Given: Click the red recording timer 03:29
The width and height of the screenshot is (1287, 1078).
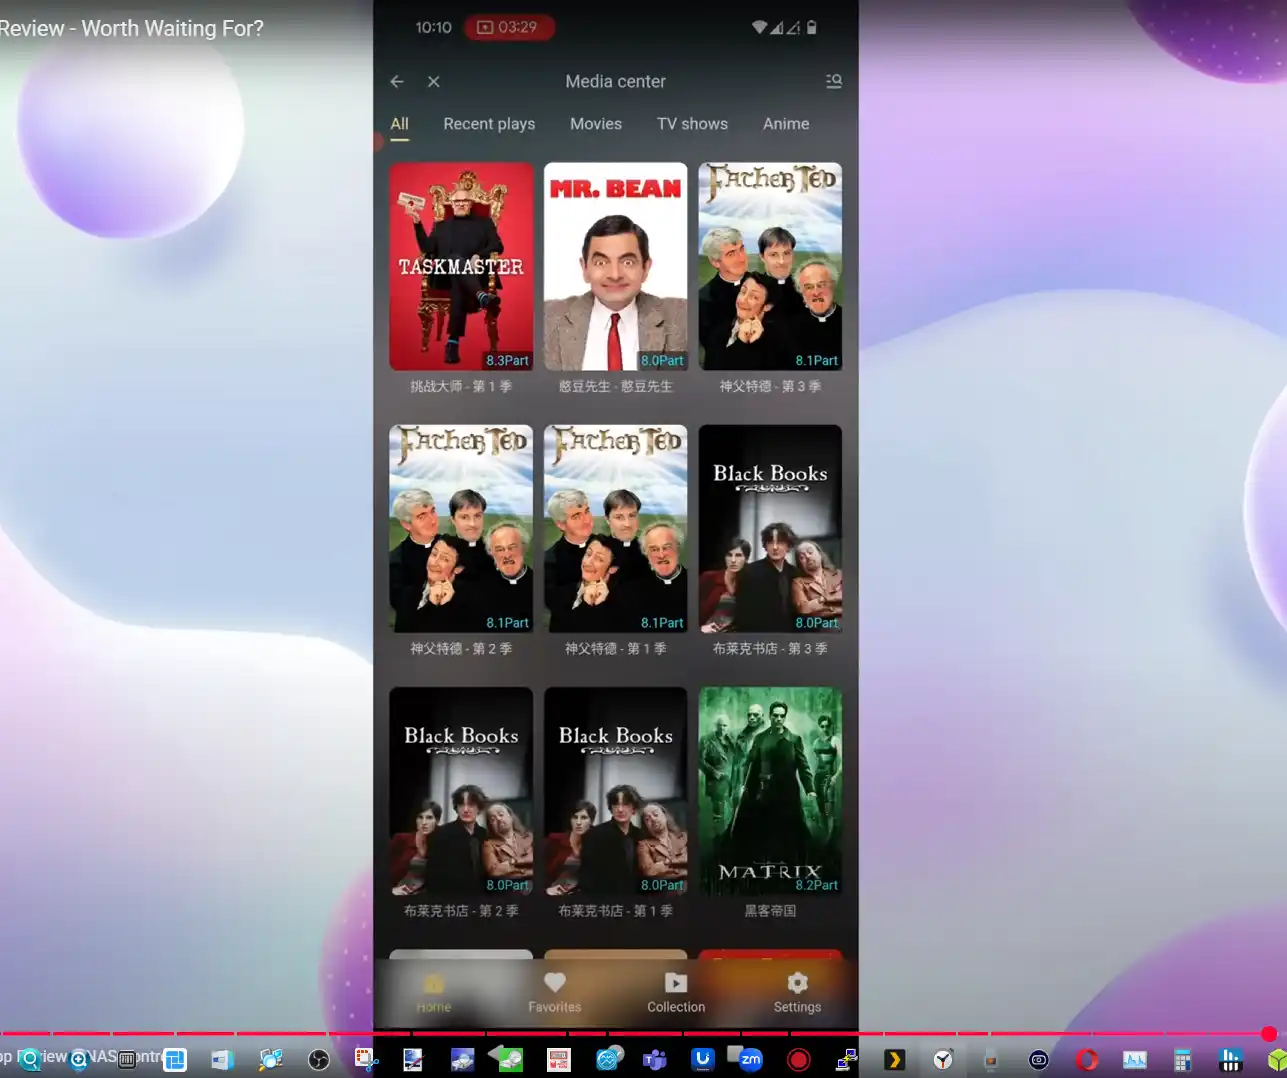Looking at the screenshot, I should [509, 27].
